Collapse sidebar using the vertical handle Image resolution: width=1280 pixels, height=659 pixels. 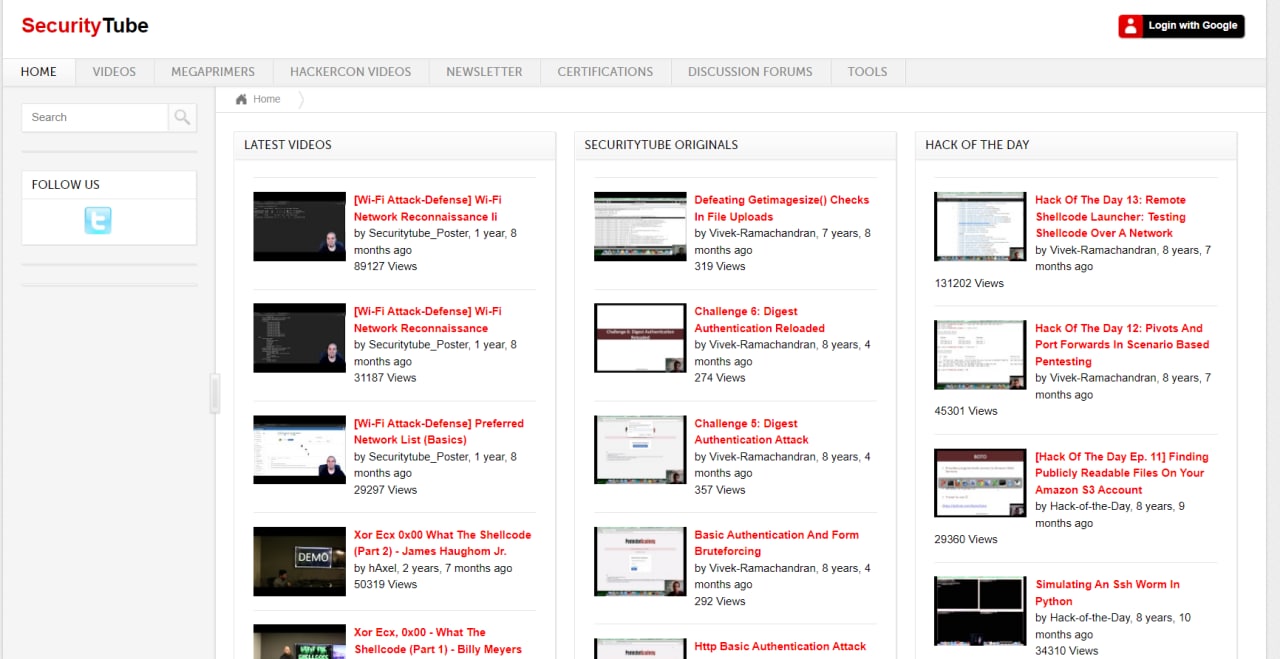[x=214, y=393]
